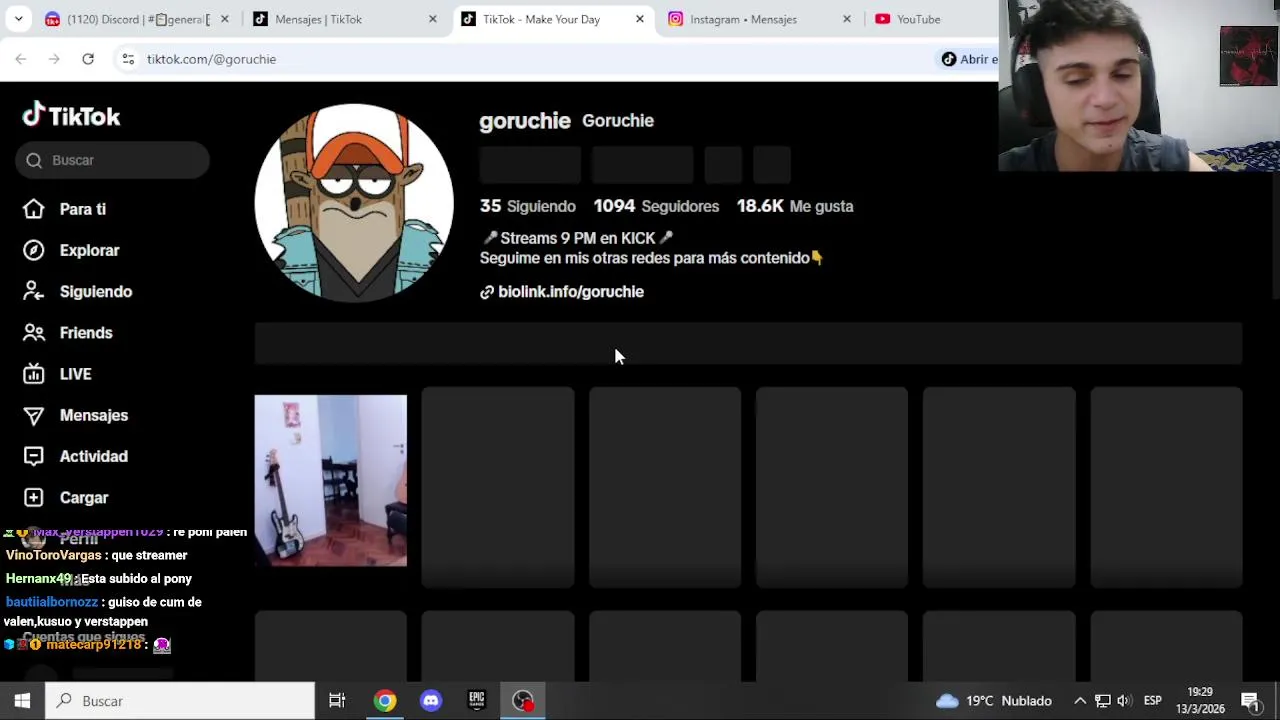Click the network icon in system tray
This screenshot has height=720, width=1280.
tap(1102, 701)
